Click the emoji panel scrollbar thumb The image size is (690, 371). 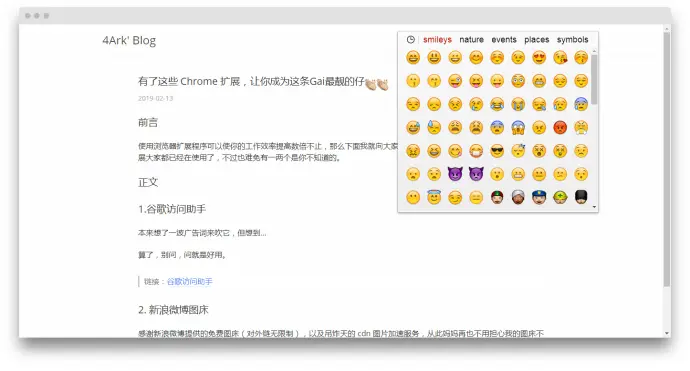(594, 80)
